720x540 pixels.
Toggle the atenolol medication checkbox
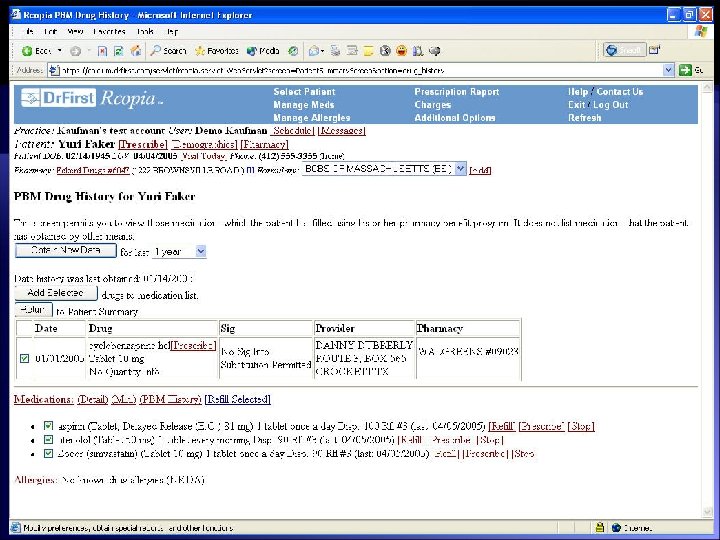point(48,440)
